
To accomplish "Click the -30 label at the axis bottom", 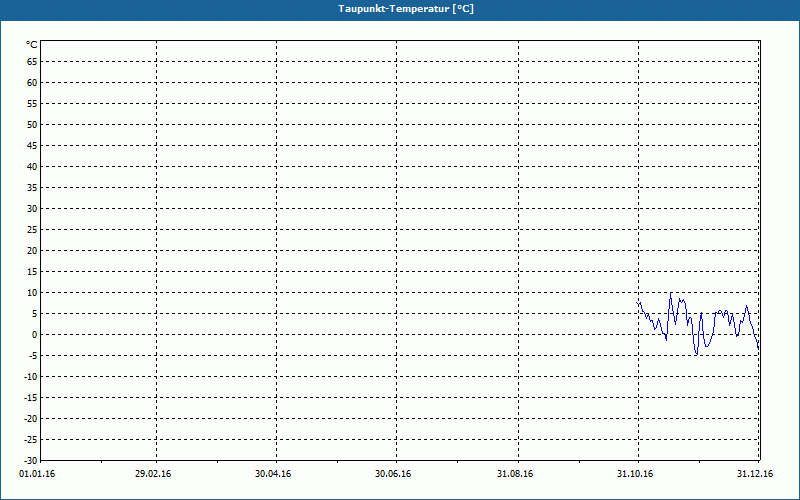I will [x=30, y=461].
